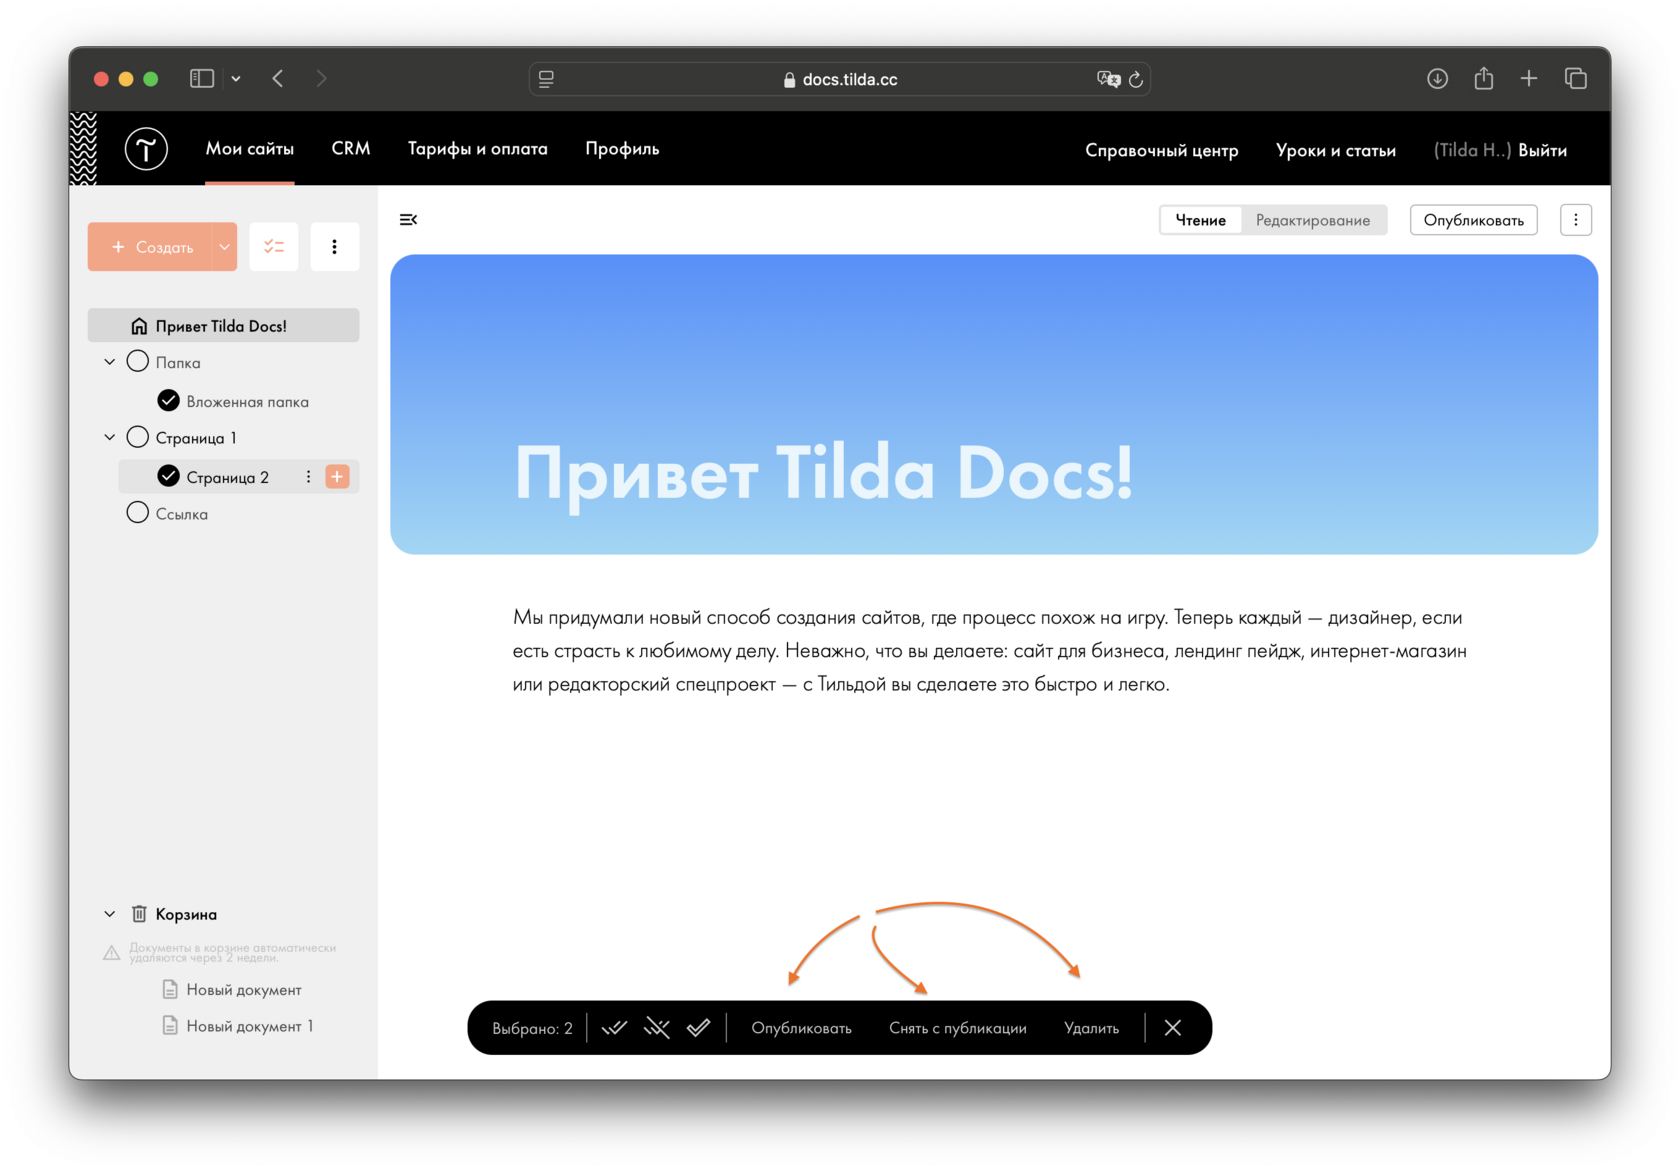Click Снять с публикации in the selection bar

pos(958,1028)
